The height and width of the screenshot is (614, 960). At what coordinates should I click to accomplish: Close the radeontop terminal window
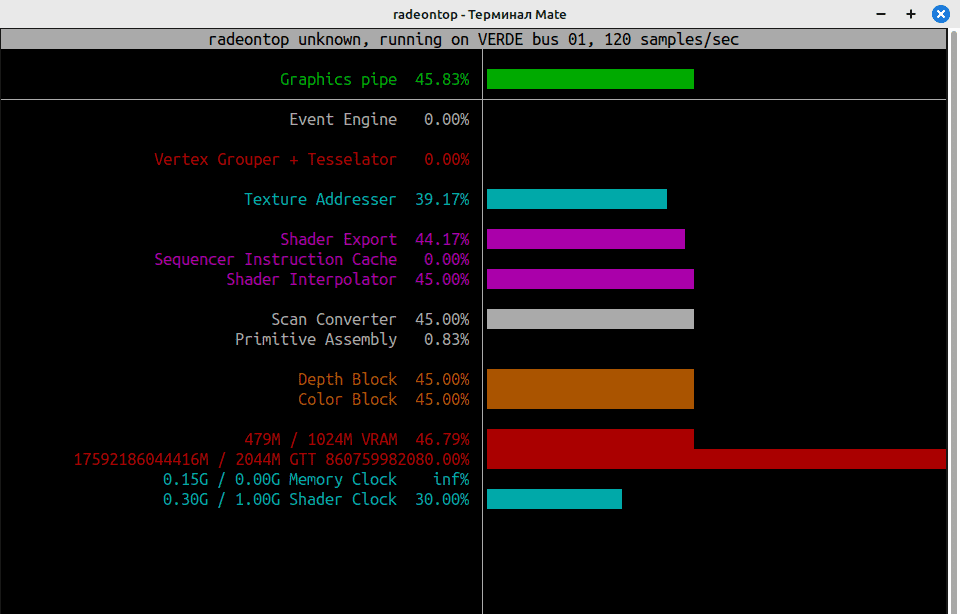(x=940, y=14)
